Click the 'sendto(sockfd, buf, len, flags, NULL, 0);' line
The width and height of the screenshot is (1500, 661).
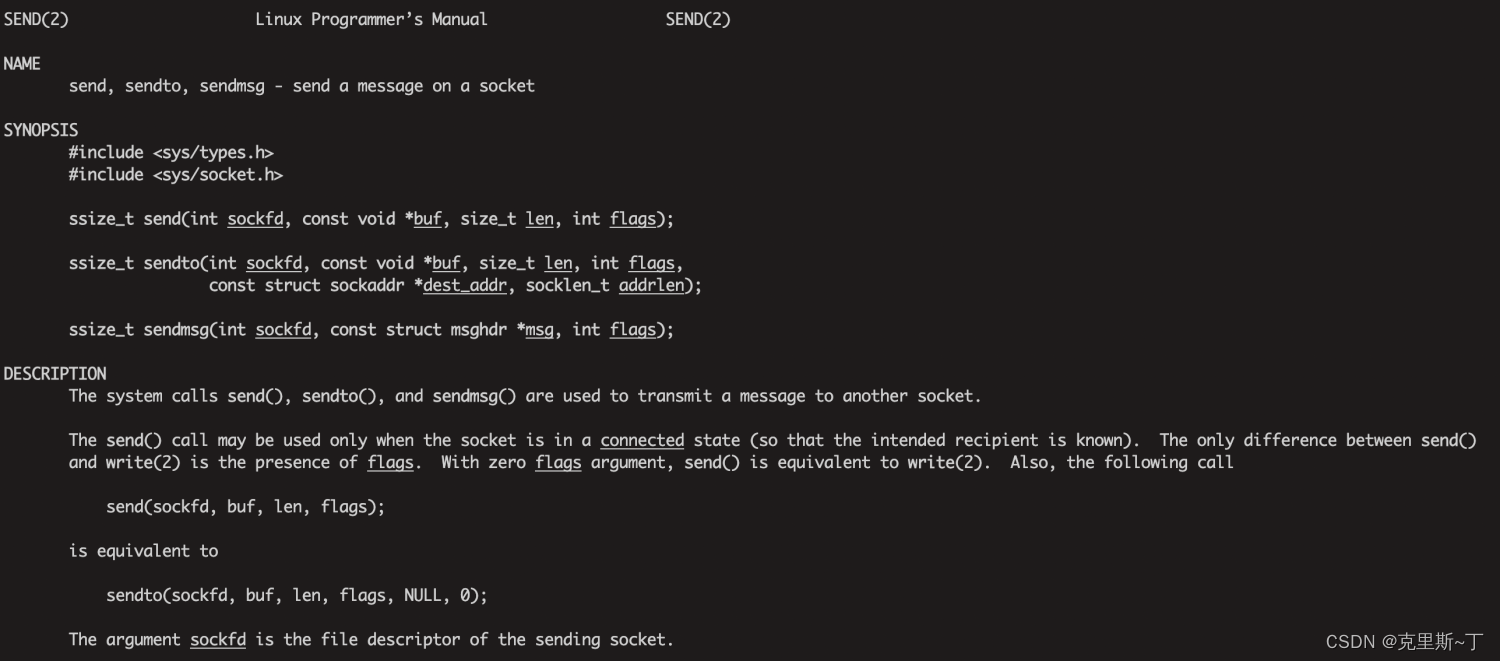pos(297,596)
